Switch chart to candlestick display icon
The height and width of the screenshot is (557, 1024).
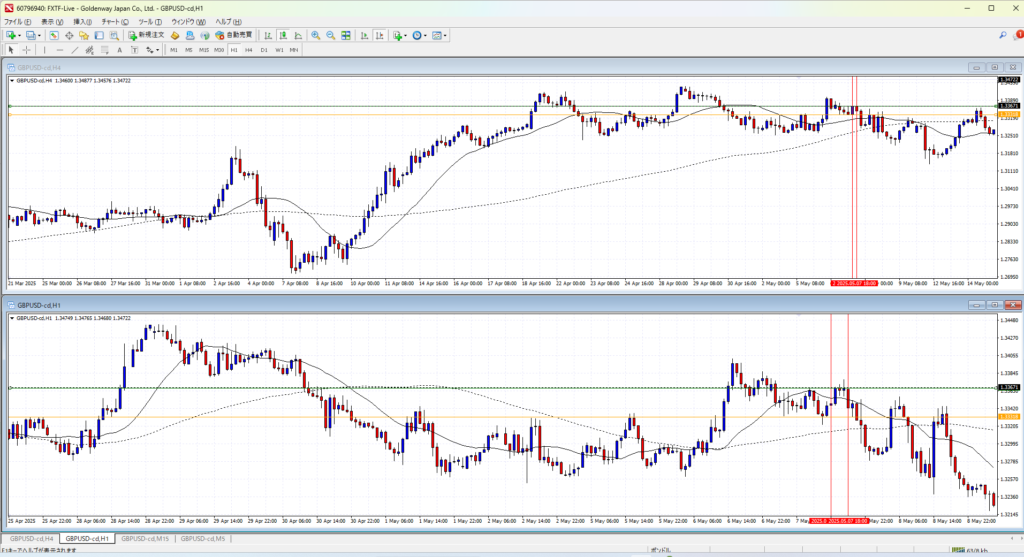coord(283,35)
